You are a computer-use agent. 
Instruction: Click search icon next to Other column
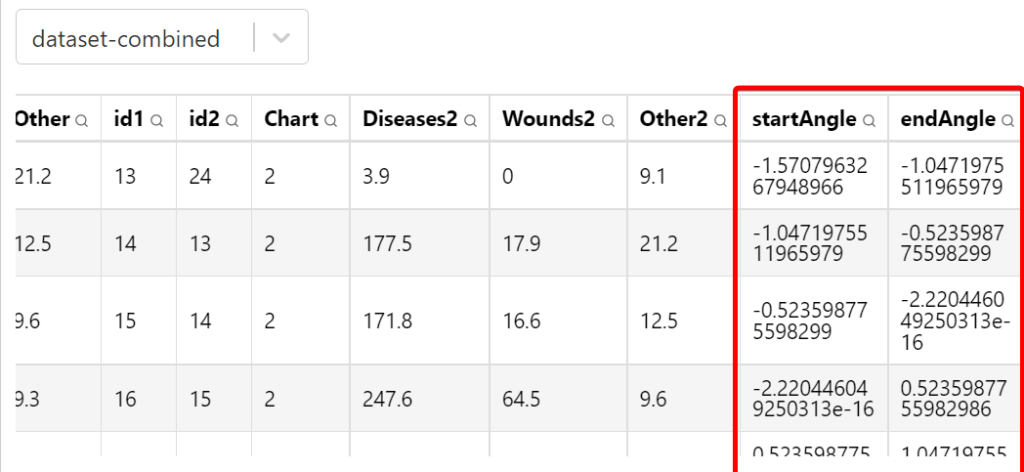coord(81,120)
